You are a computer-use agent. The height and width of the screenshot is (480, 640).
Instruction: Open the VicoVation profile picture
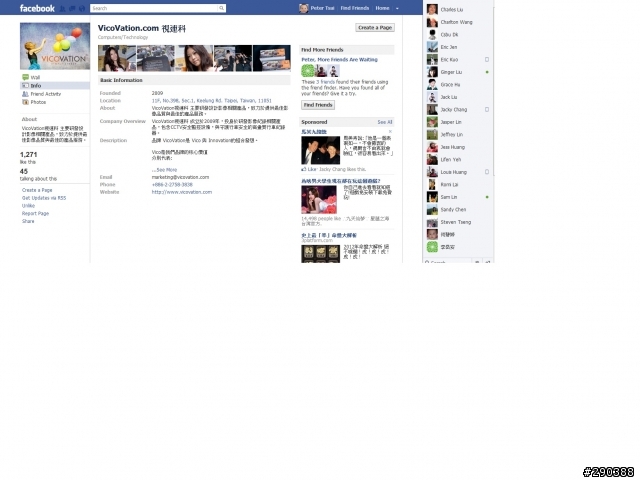(x=55, y=46)
